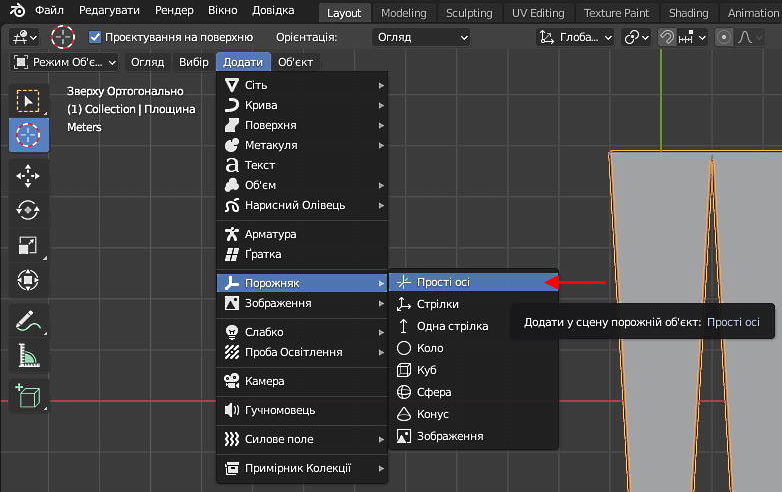Open the Об'єкт object menu
This screenshot has height=492, width=782.
(295, 62)
